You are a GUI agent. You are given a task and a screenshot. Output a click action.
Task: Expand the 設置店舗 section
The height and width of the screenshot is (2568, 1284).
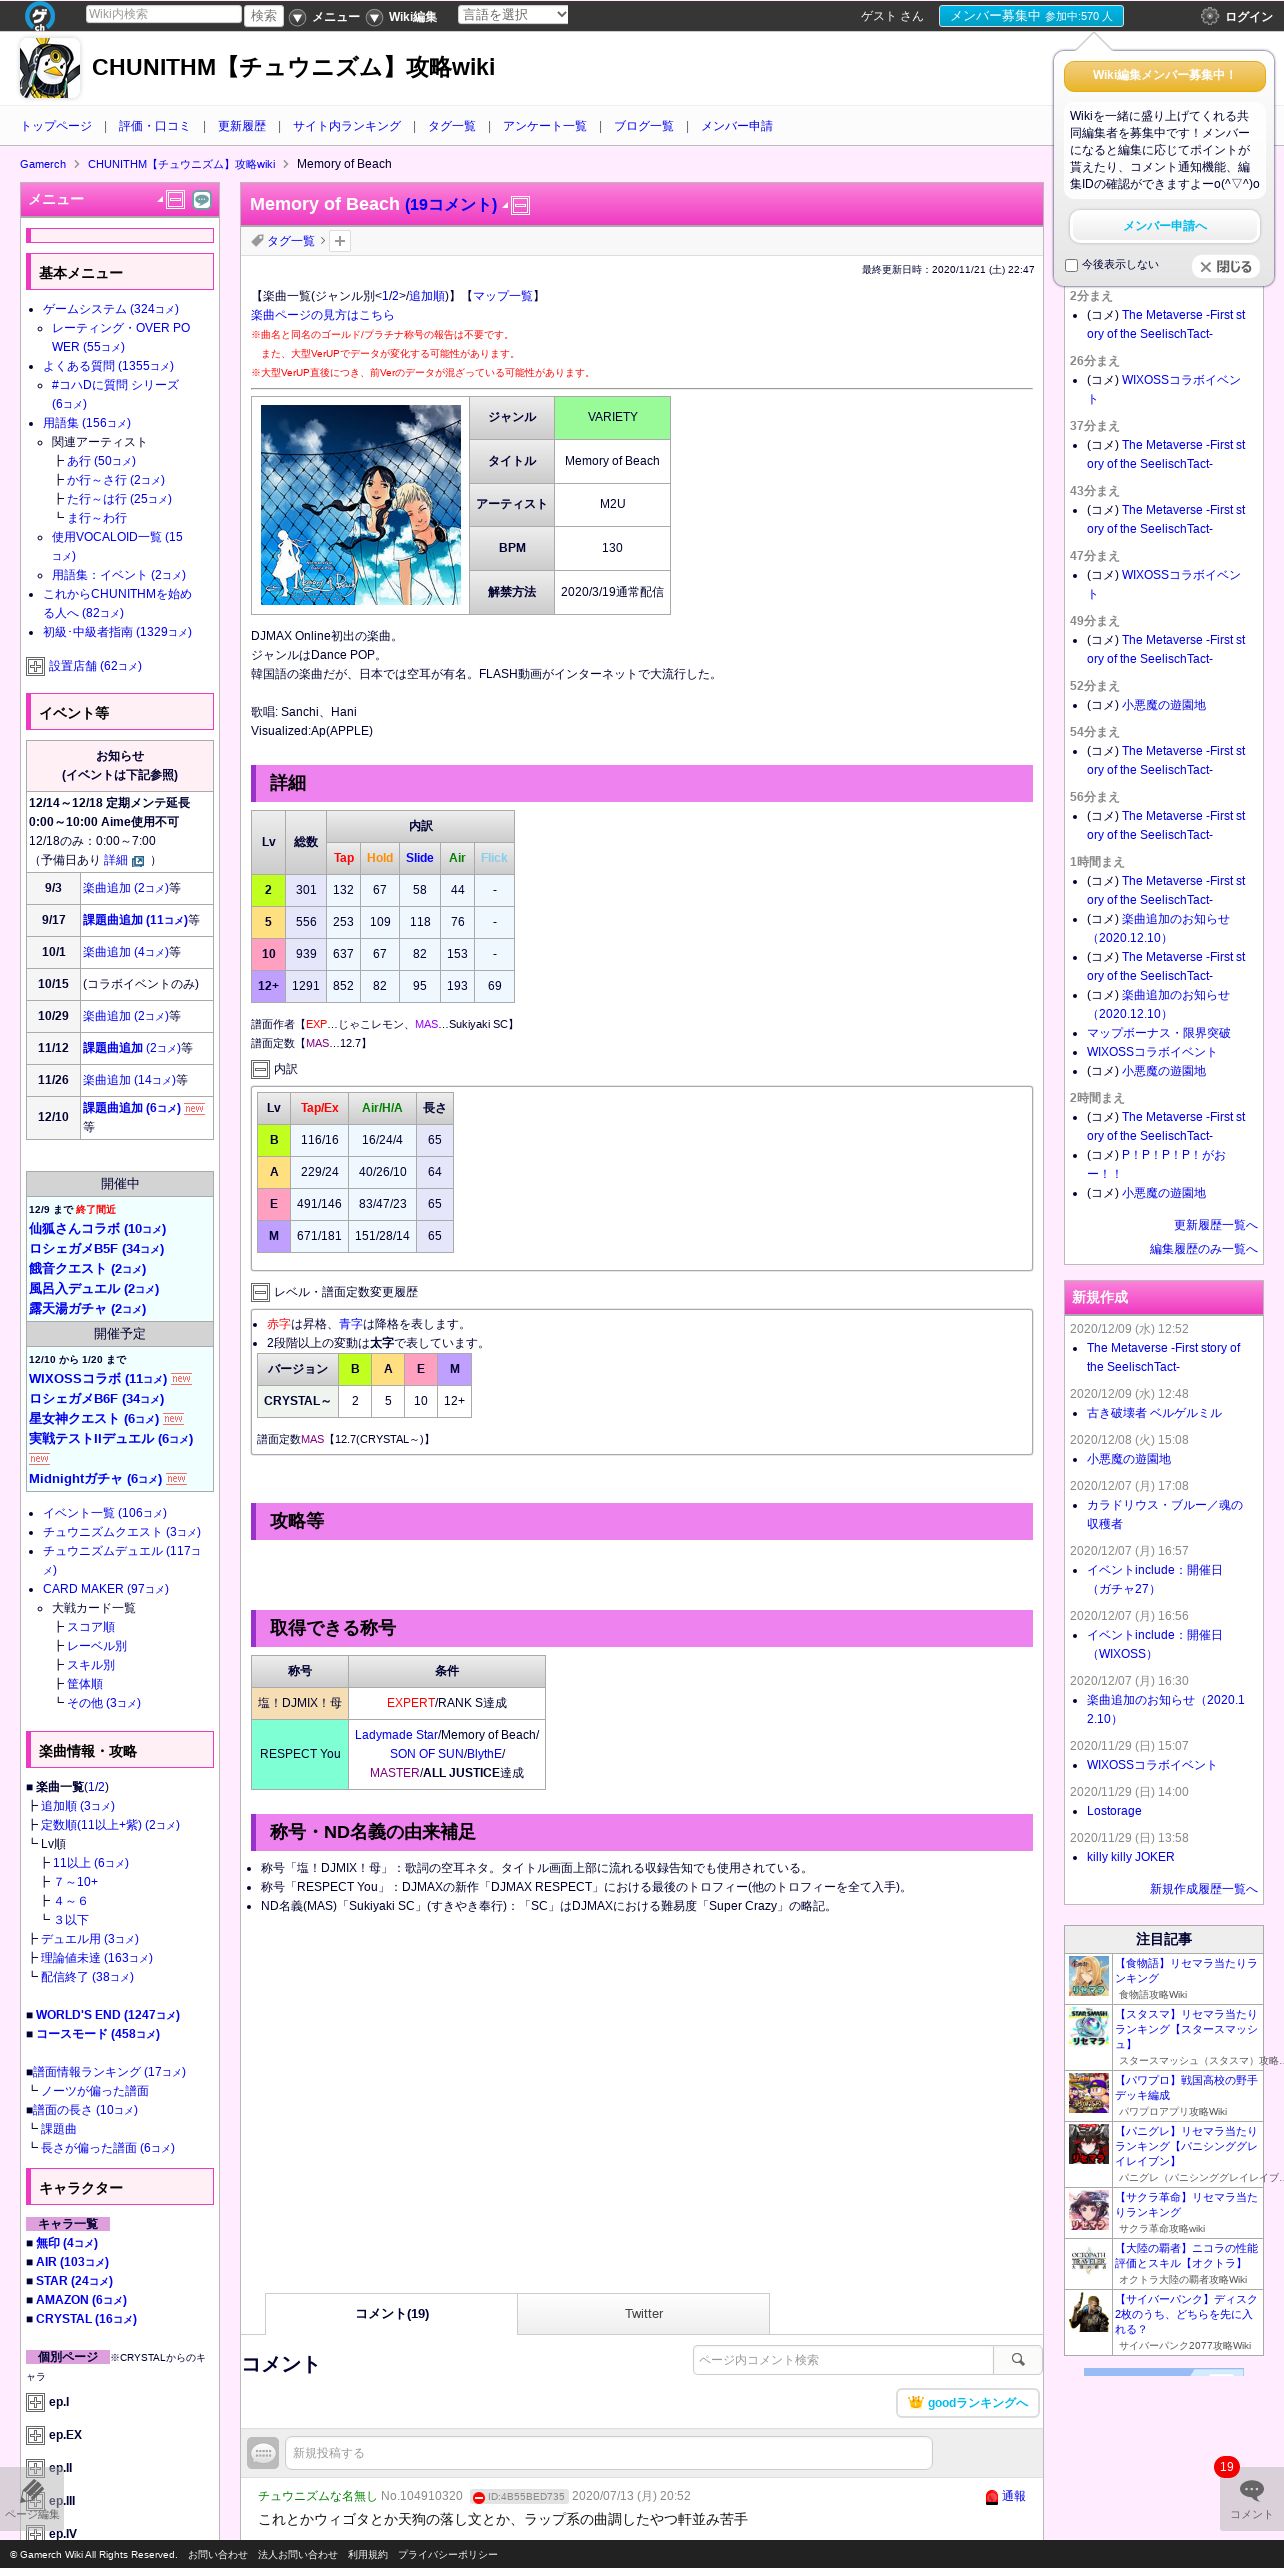coord(35,666)
